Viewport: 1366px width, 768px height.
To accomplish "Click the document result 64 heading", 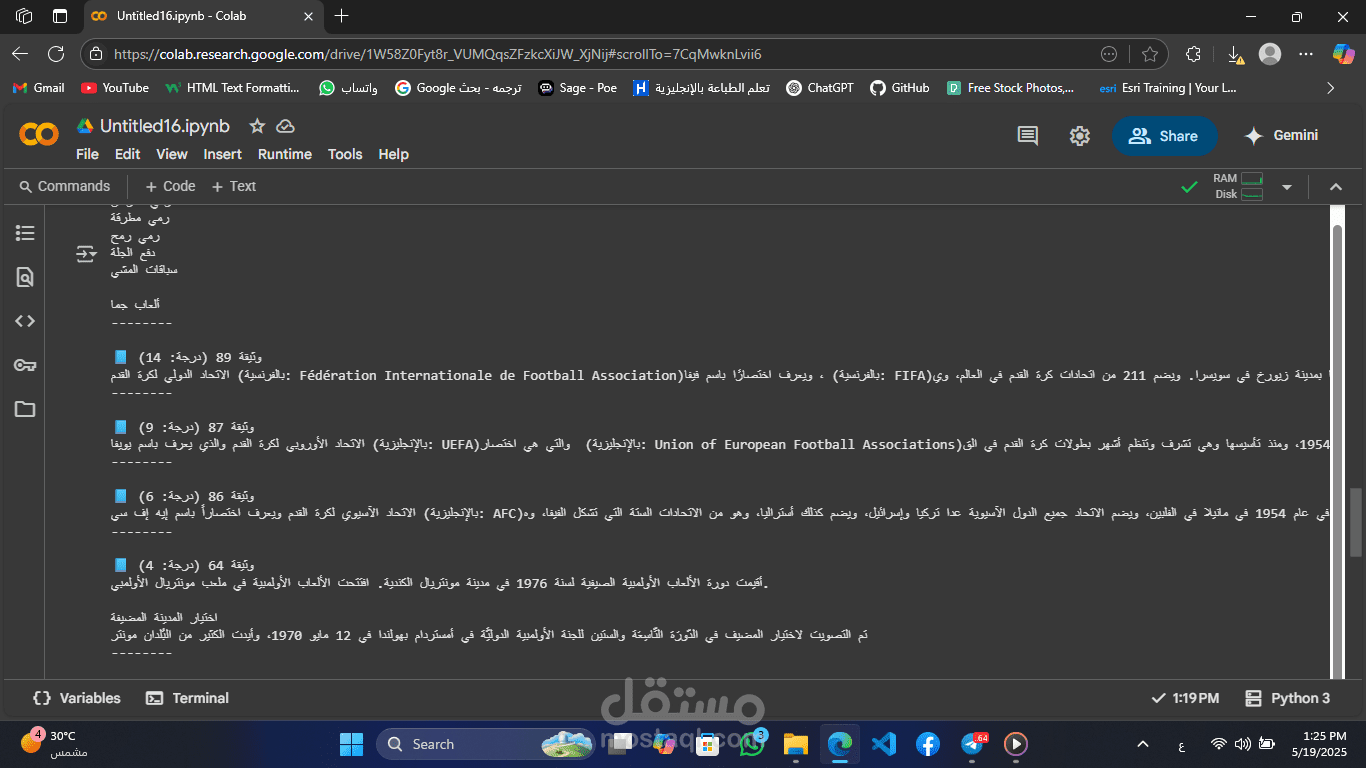I will click(183, 565).
